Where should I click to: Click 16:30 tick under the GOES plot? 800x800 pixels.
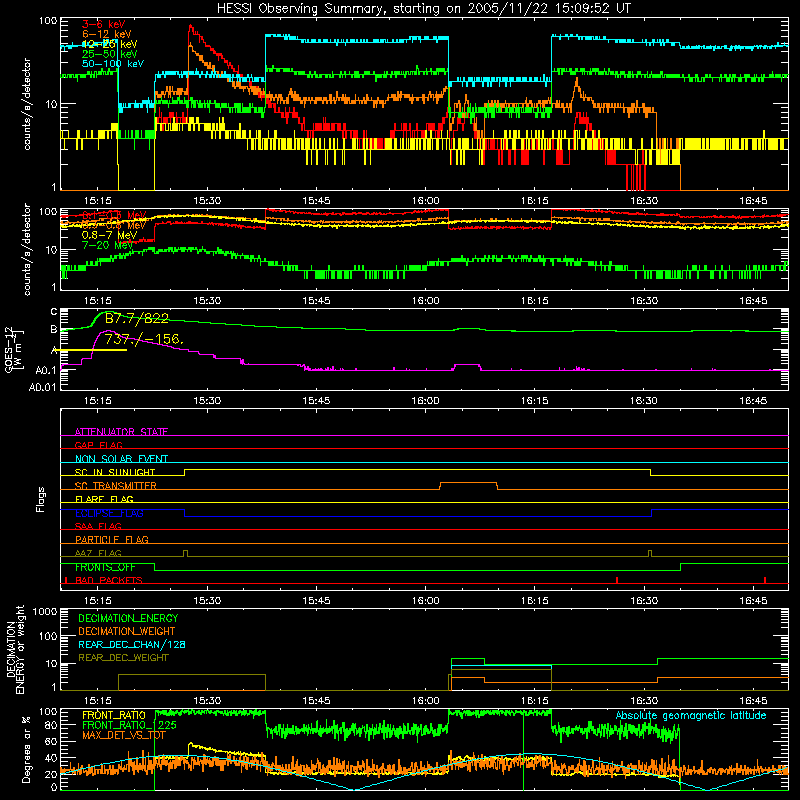click(x=644, y=401)
